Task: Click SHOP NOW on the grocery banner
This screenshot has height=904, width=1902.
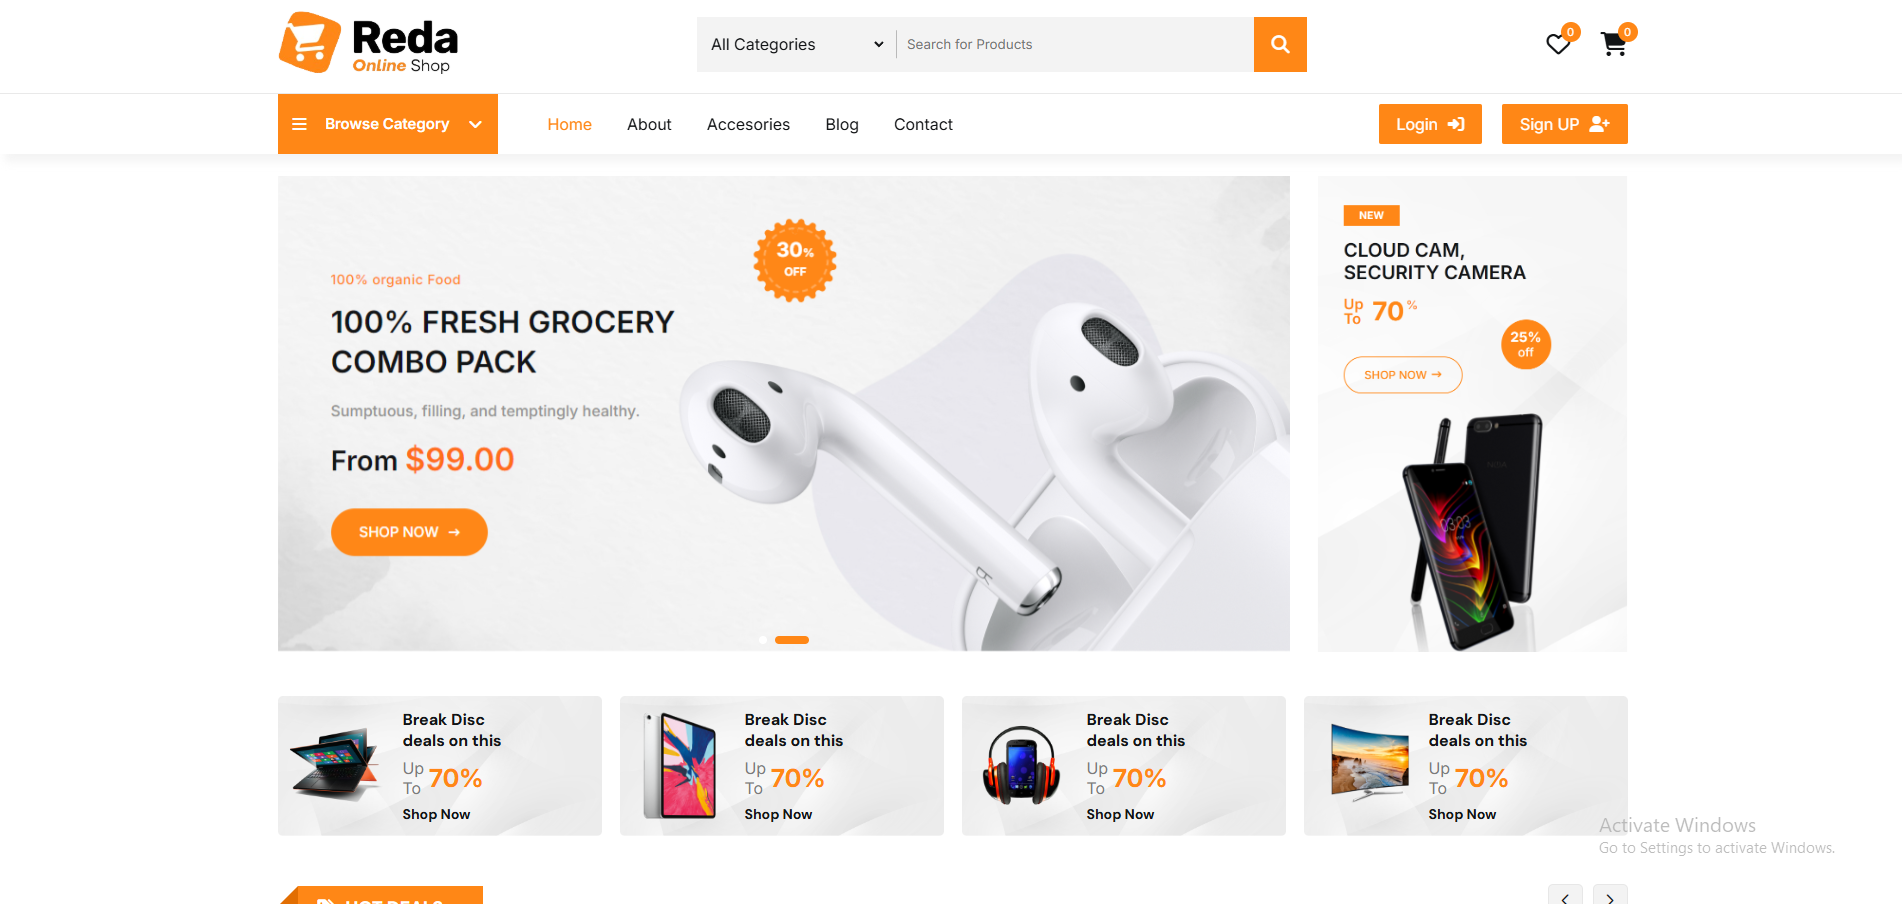Action: point(409,532)
